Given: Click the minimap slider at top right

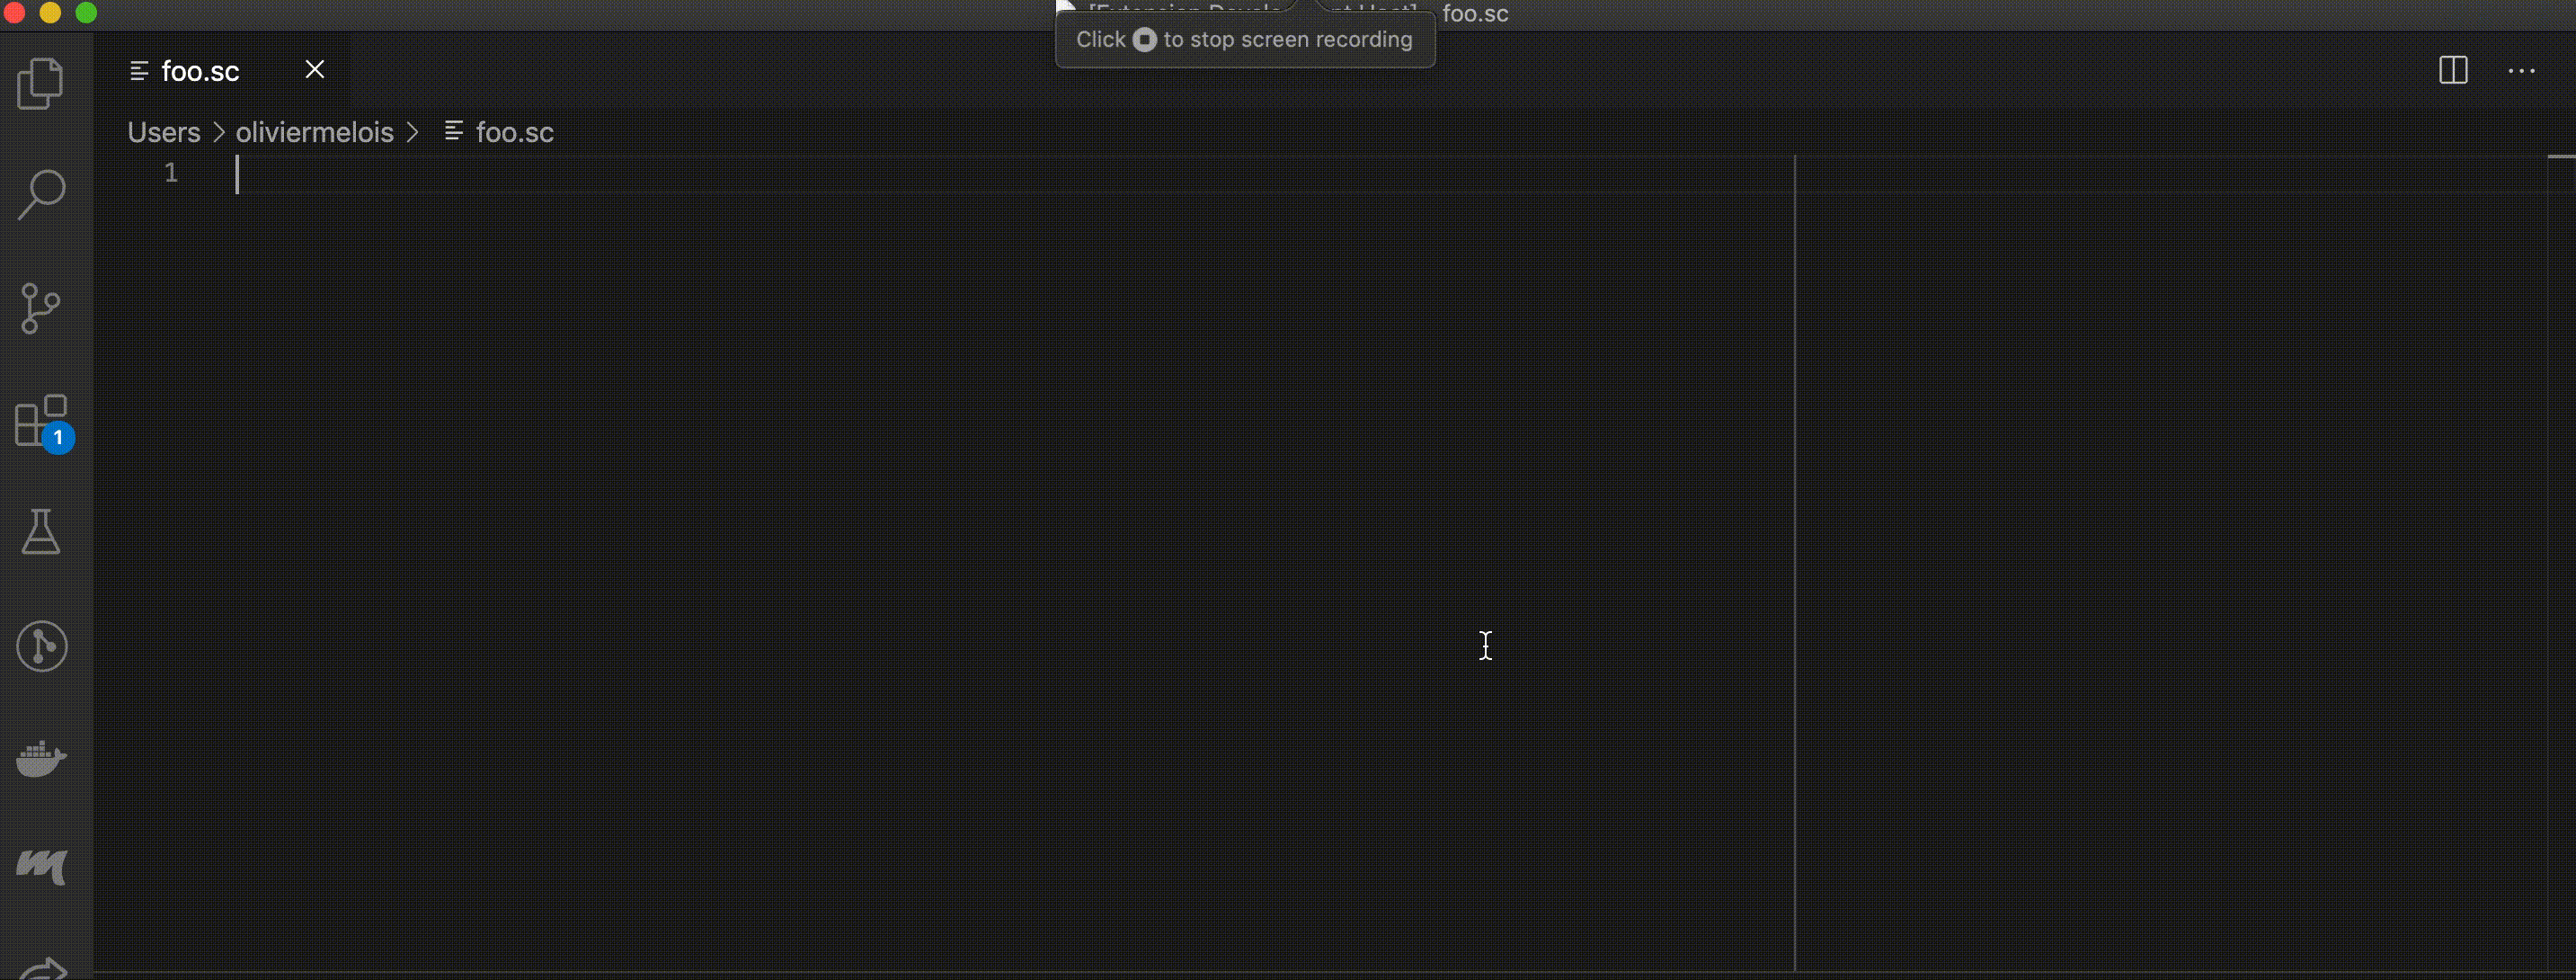Looking at the screenshot, I should (2560, 158).
